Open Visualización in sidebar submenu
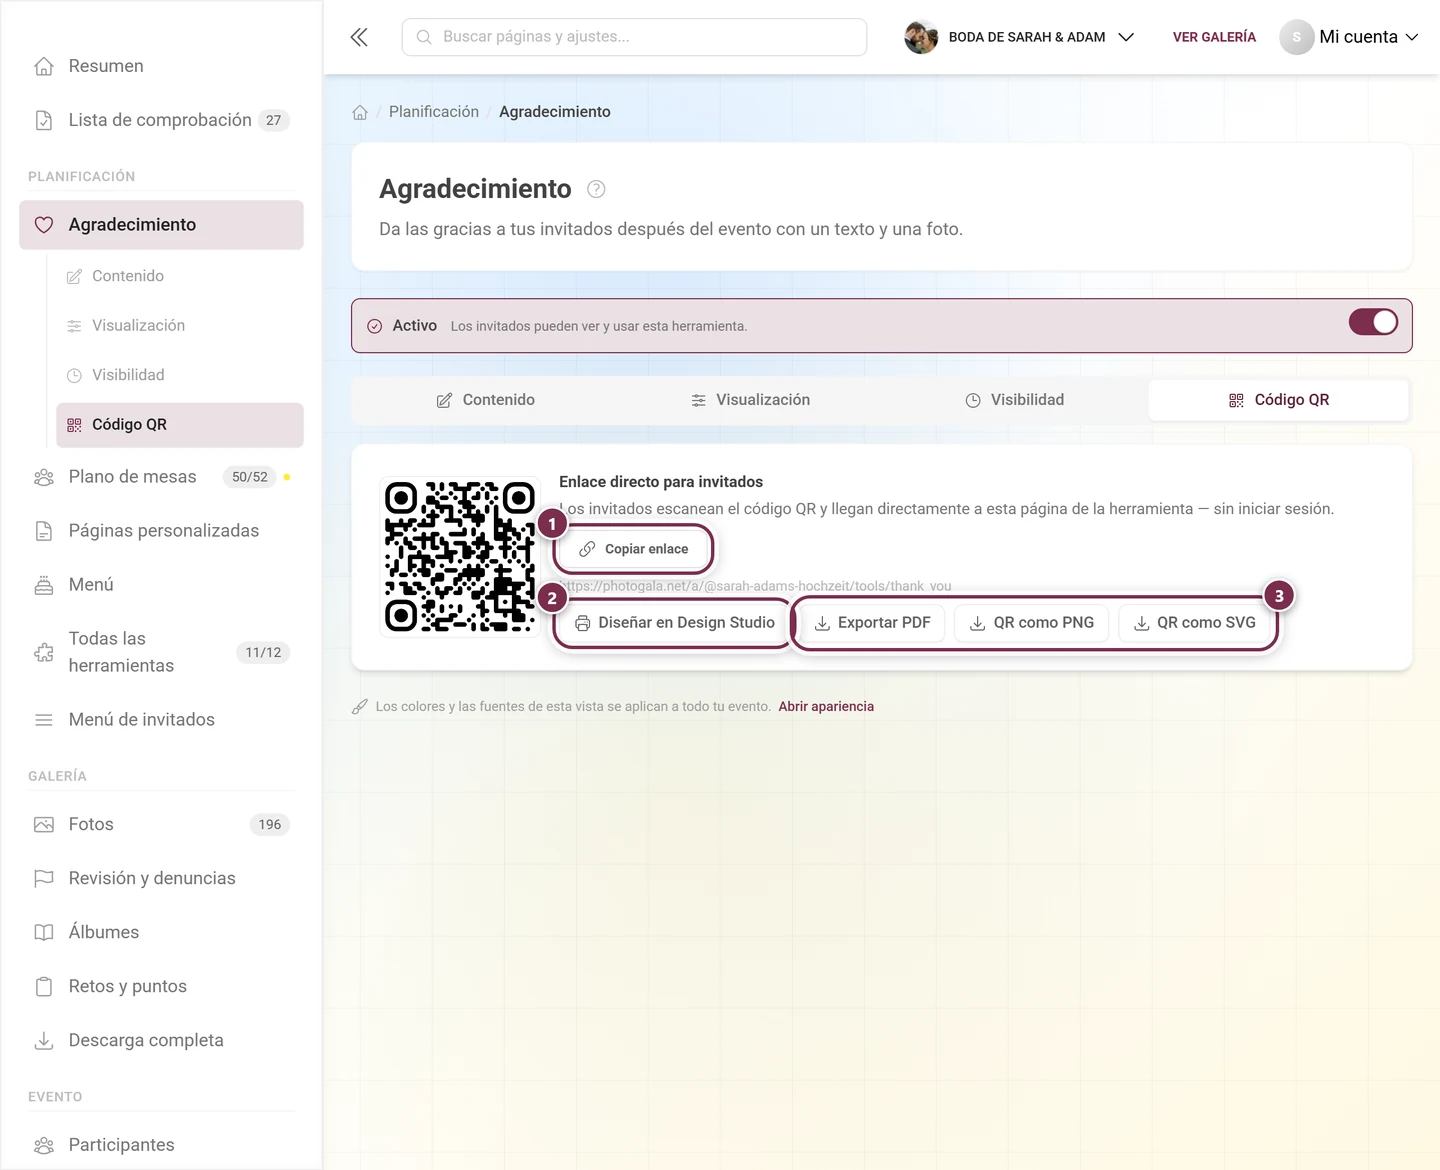 tap(180, 326)
